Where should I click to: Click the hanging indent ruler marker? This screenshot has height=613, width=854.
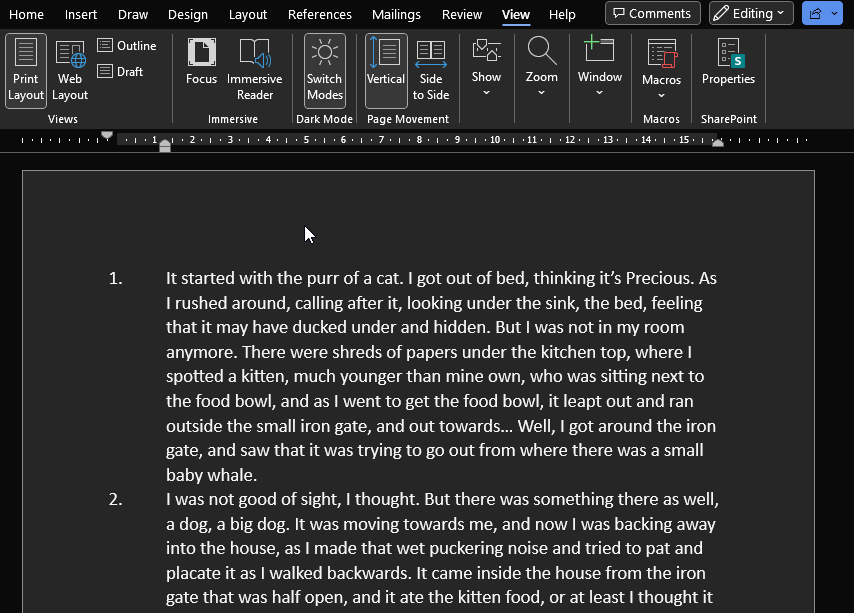coord(165,143)
